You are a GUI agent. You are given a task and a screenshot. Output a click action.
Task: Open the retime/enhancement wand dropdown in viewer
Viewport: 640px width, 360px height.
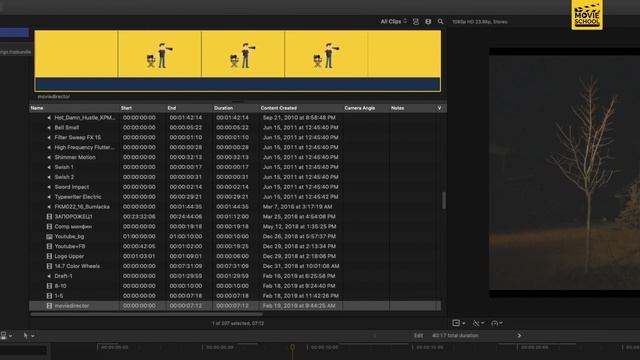tap(478, 323)
